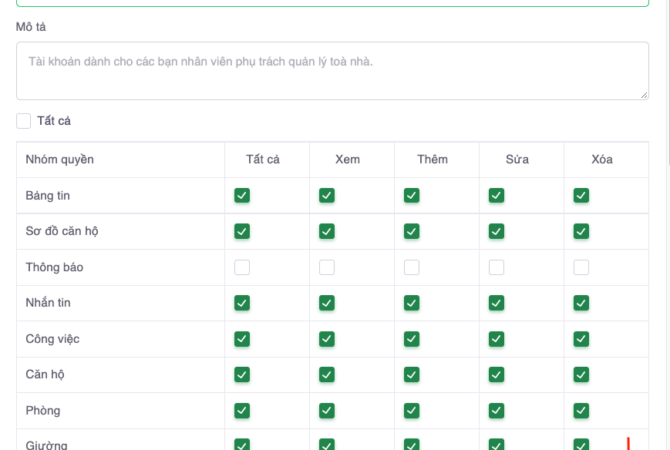
Task: Enable Xem permission for Thông báo
Action: [x=327, y=267]
